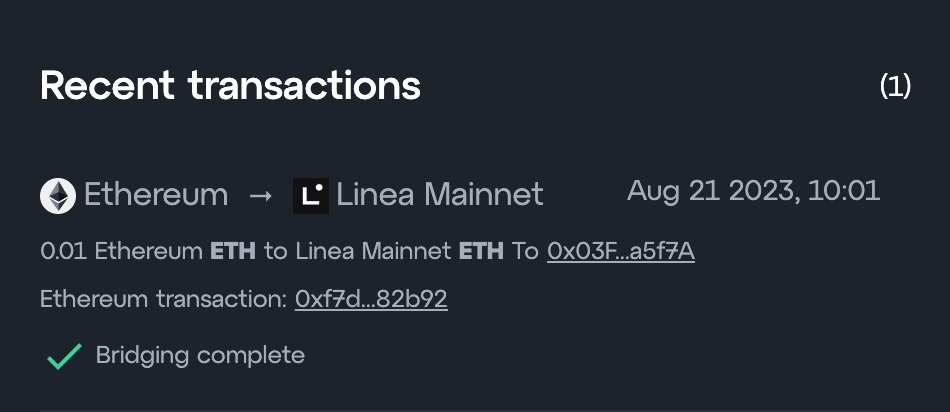Open the recipient address link 0x03F...a5f7A

tap(620, 251)
